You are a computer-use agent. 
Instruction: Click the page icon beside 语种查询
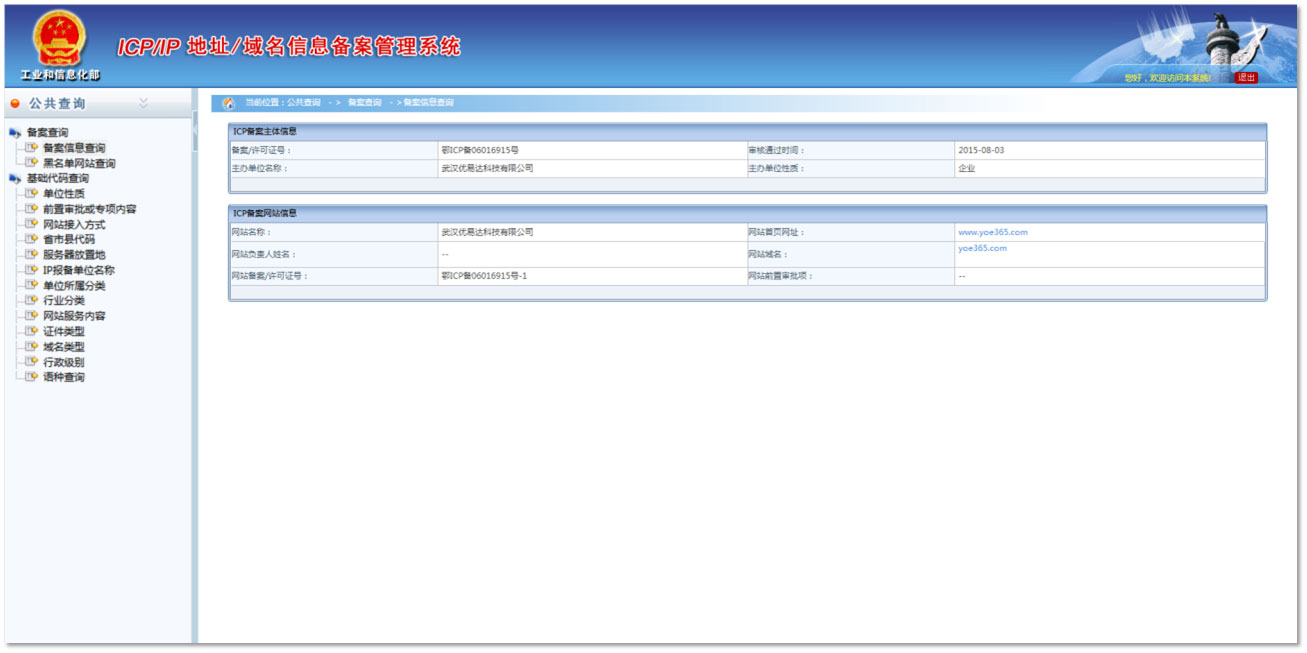click(x=32, y=377)
